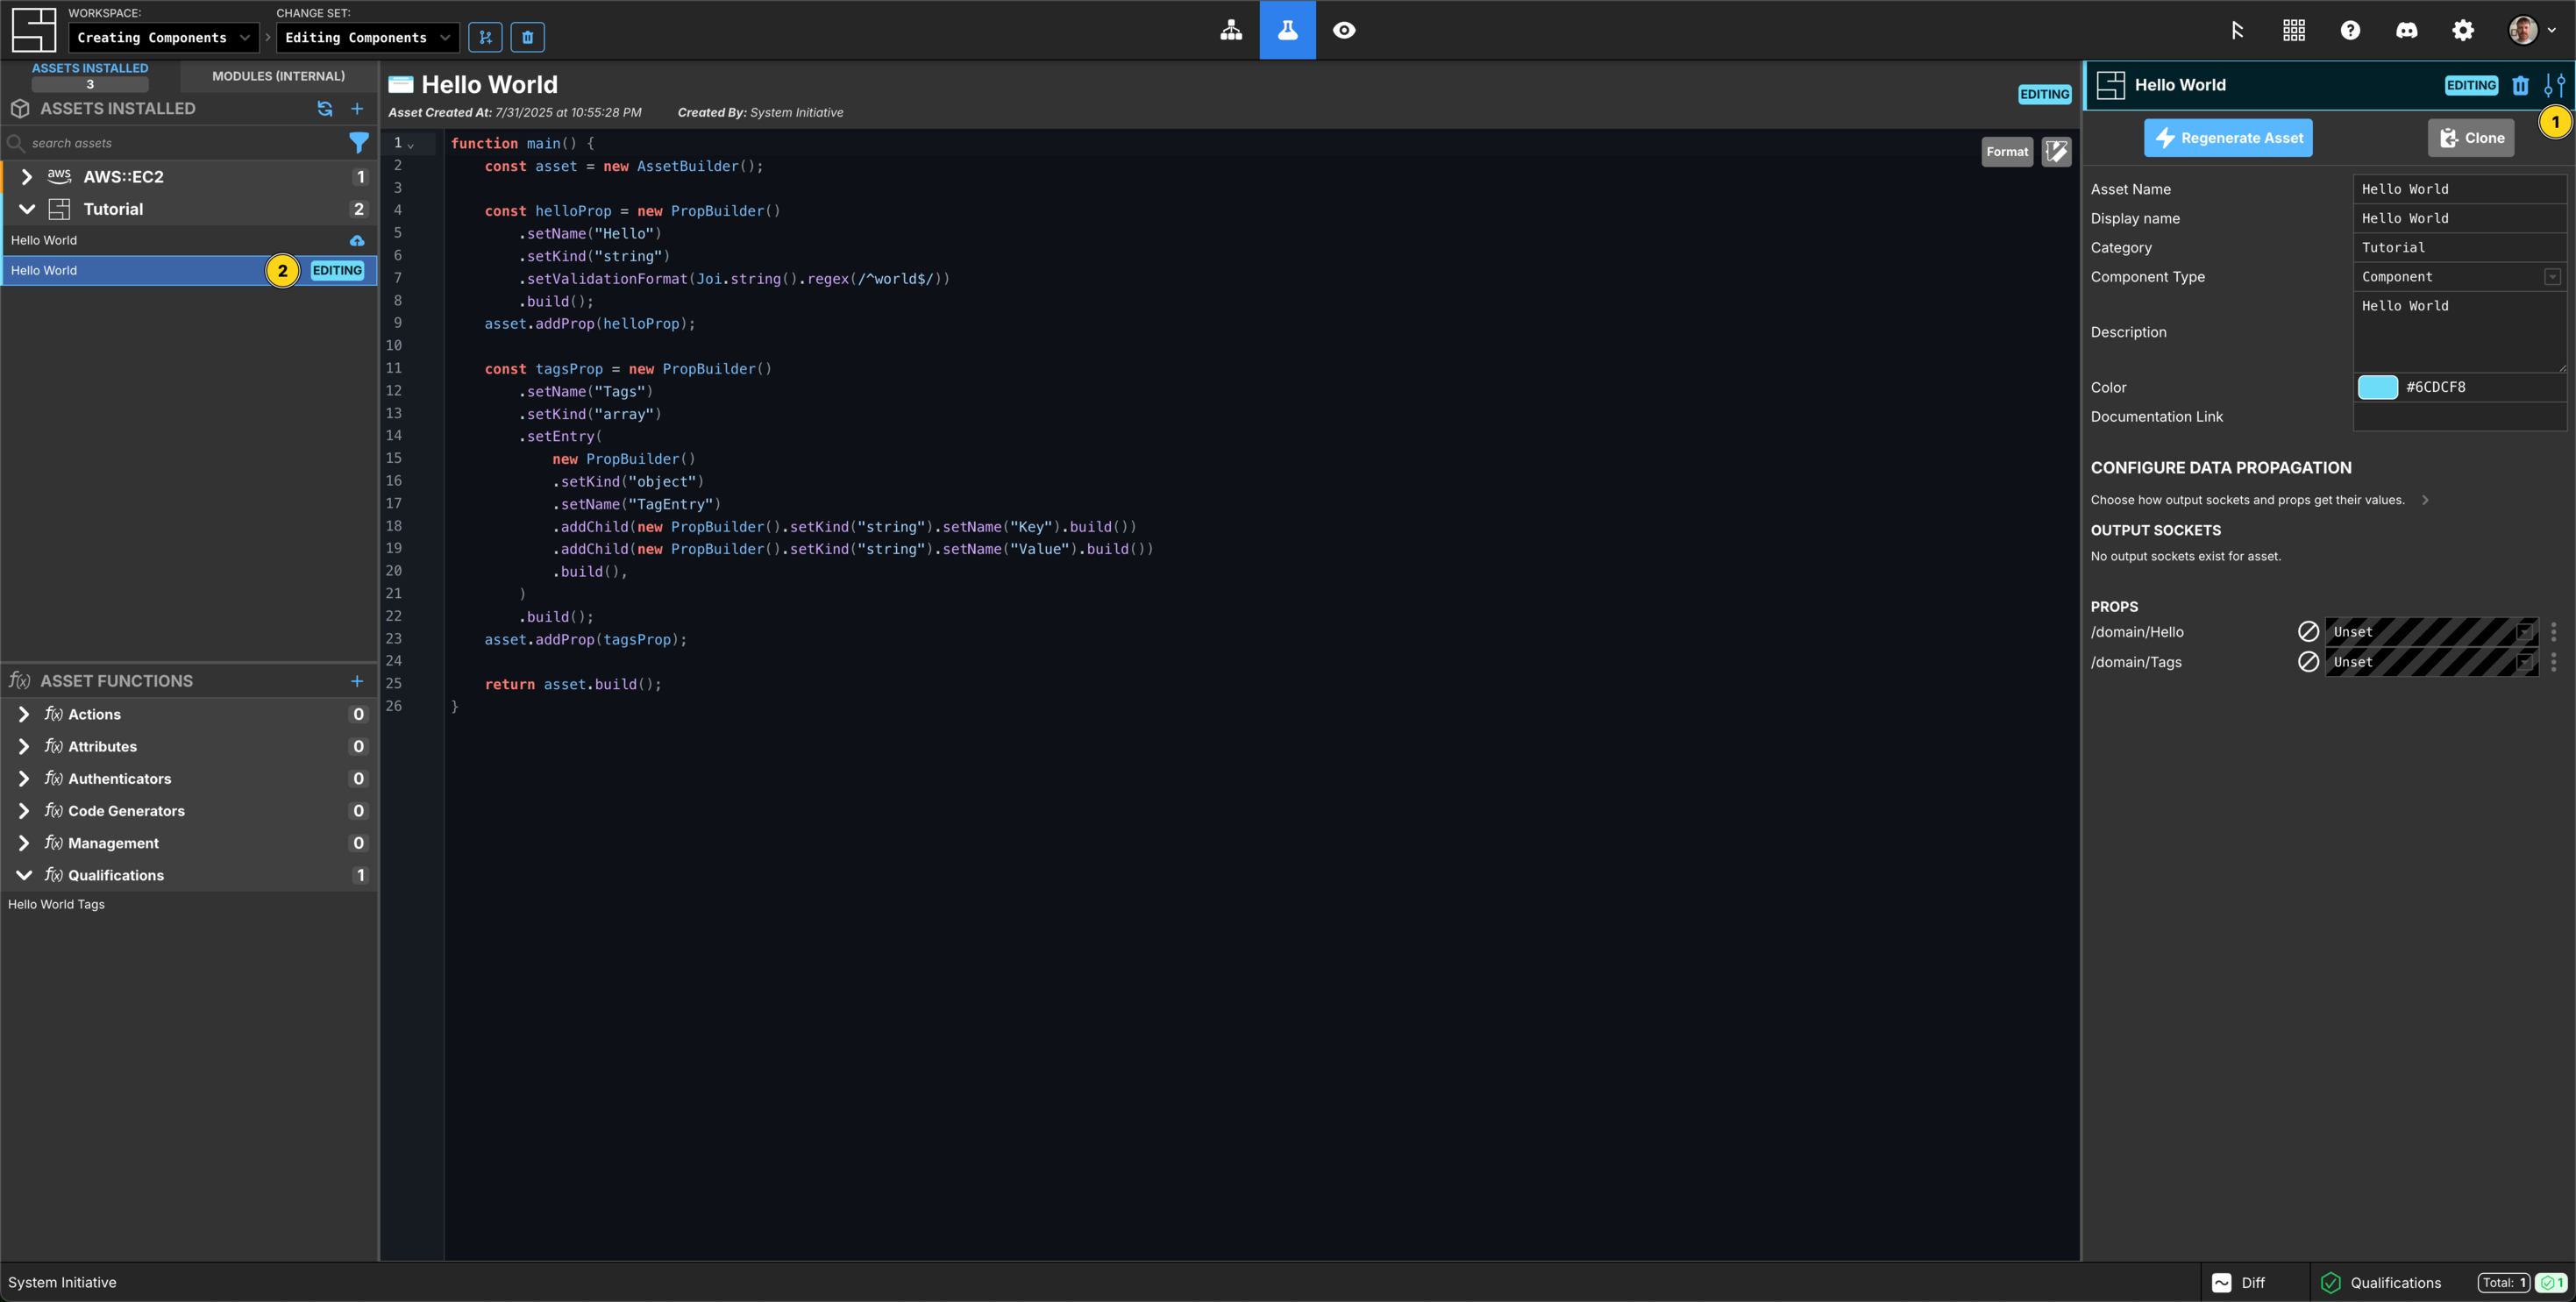Expand the Actions functions group

pyautogui.click(x=24, y=714)
